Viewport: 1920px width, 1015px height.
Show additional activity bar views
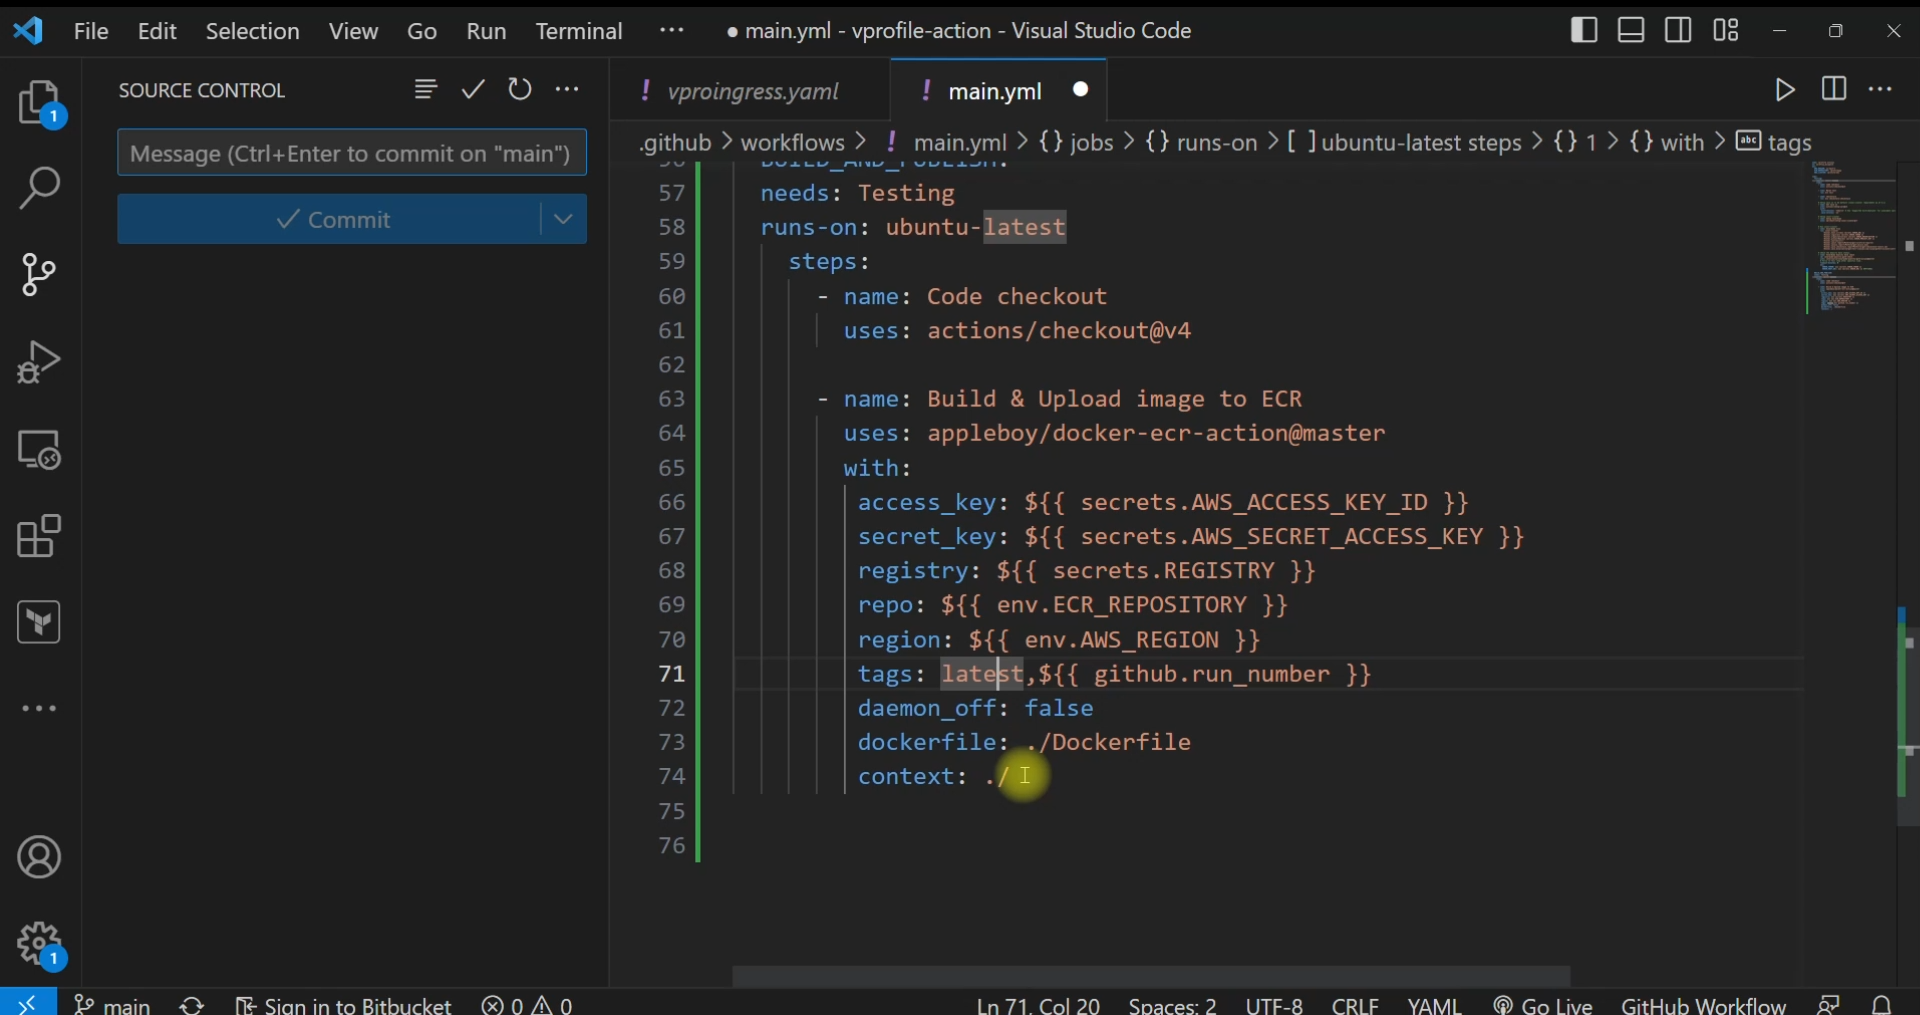pos(40,709)
